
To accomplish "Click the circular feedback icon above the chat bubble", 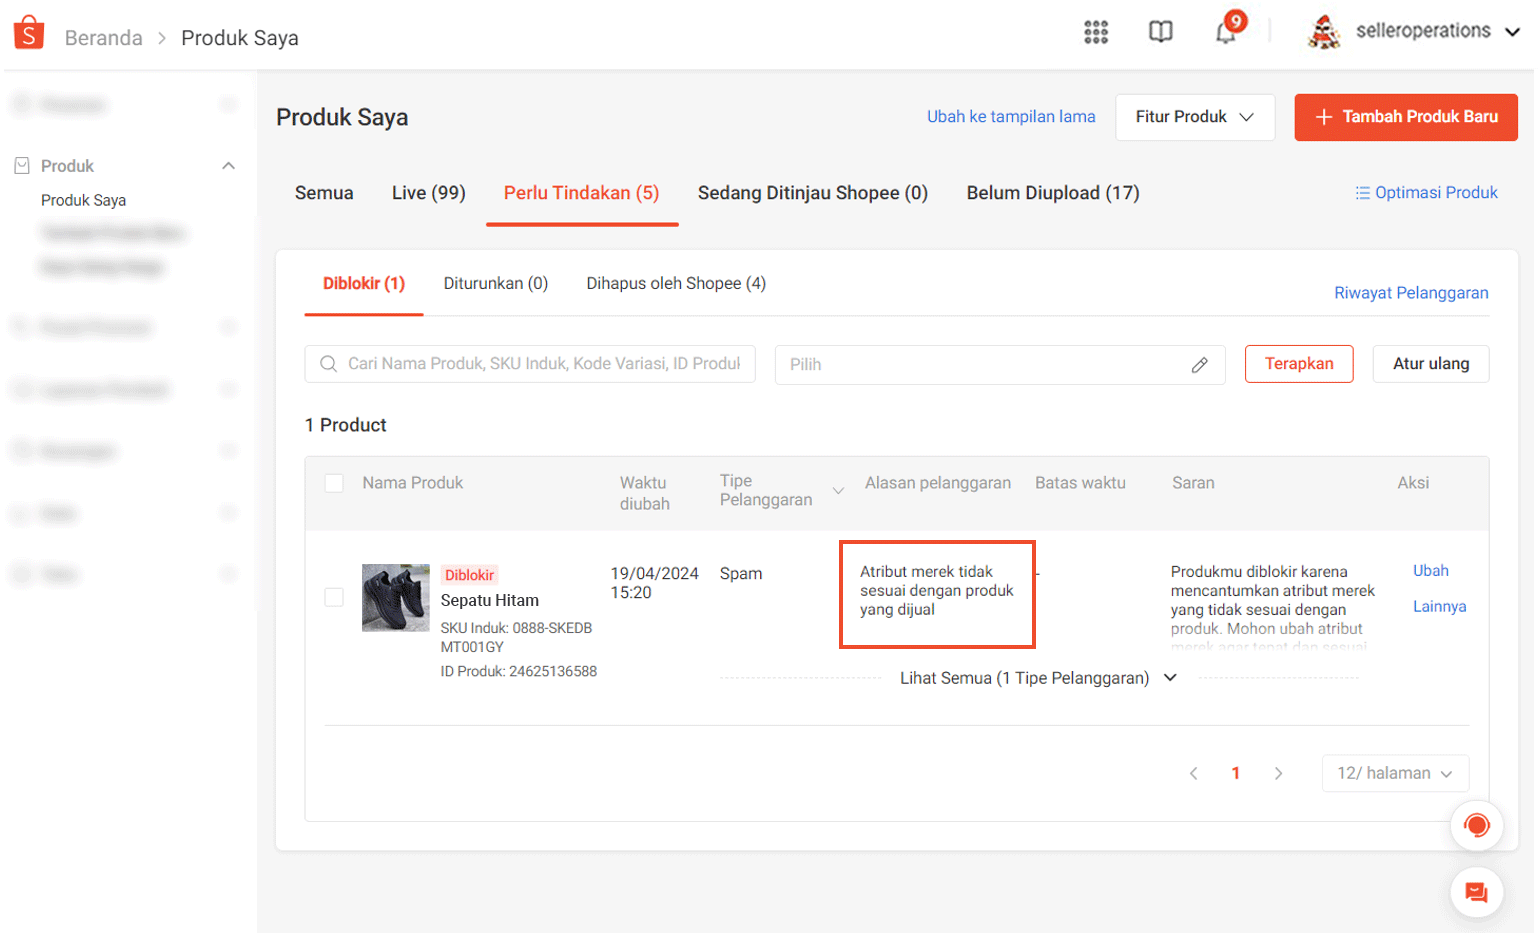I will 1477,826.
